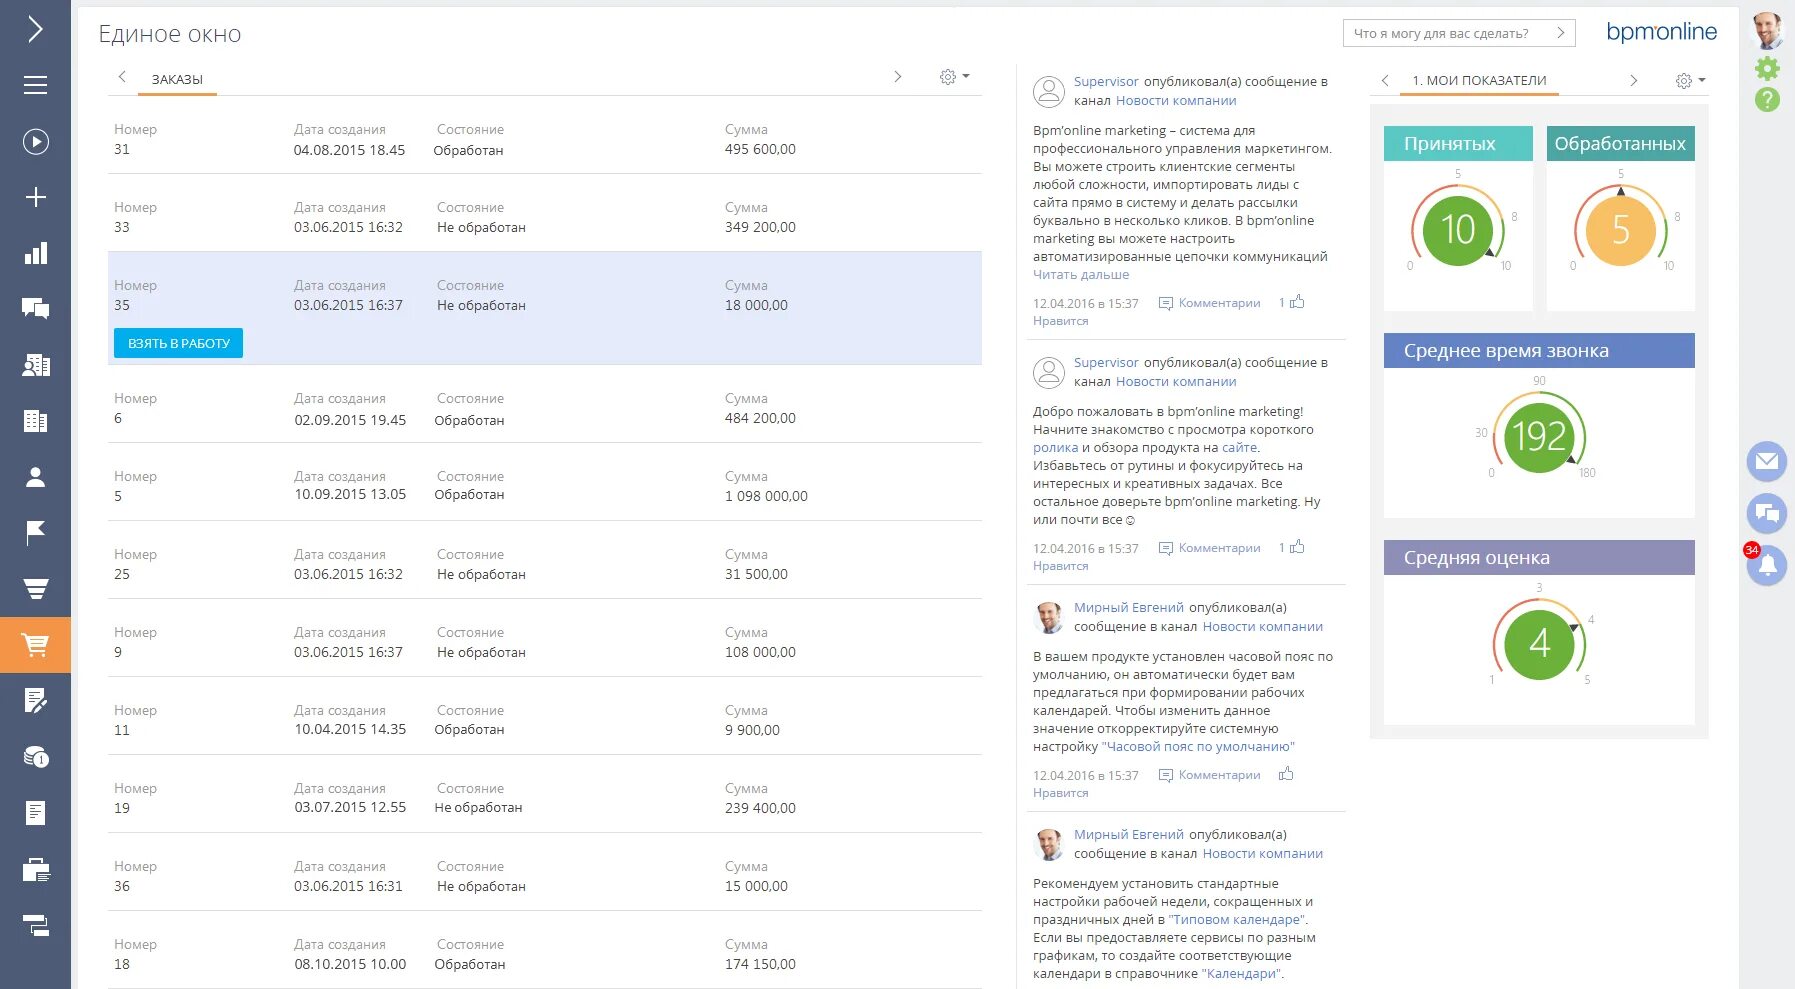
Task: Select the 1. МОИ ПОКАЗАТЕЛИ tab
Action: (x=1479, y=80)
